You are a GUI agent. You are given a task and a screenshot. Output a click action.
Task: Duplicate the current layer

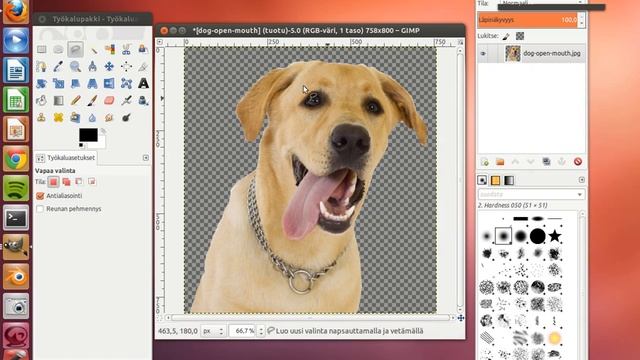pyautogui.click(x=546, y=162)
